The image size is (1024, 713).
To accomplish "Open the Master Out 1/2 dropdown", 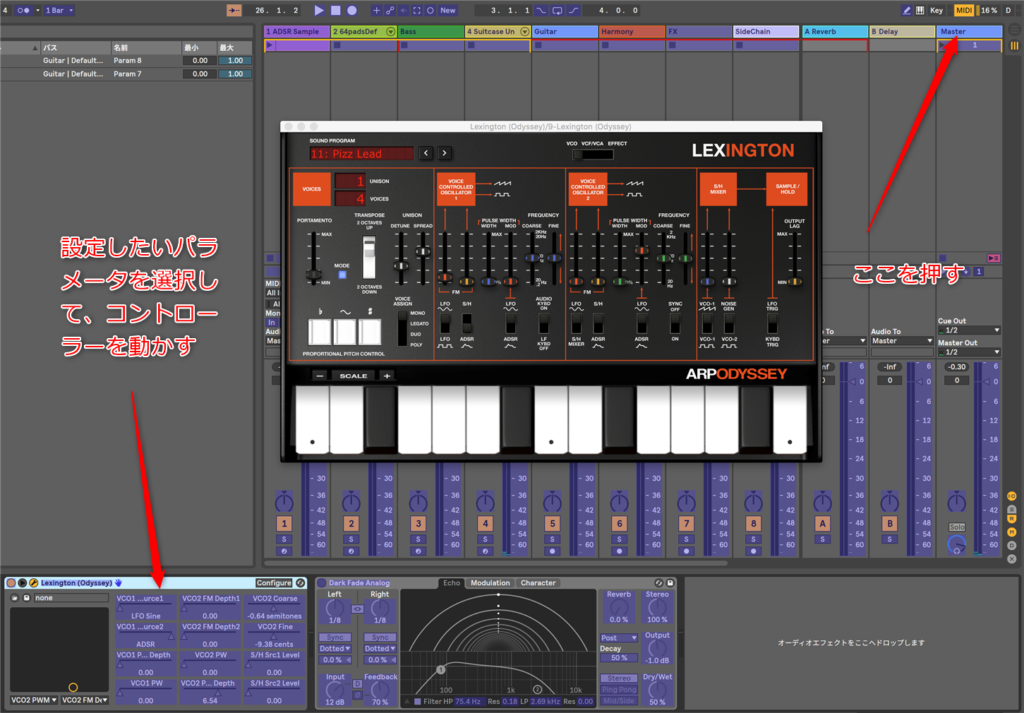I will pyautogui.click(x=969, y=352).
